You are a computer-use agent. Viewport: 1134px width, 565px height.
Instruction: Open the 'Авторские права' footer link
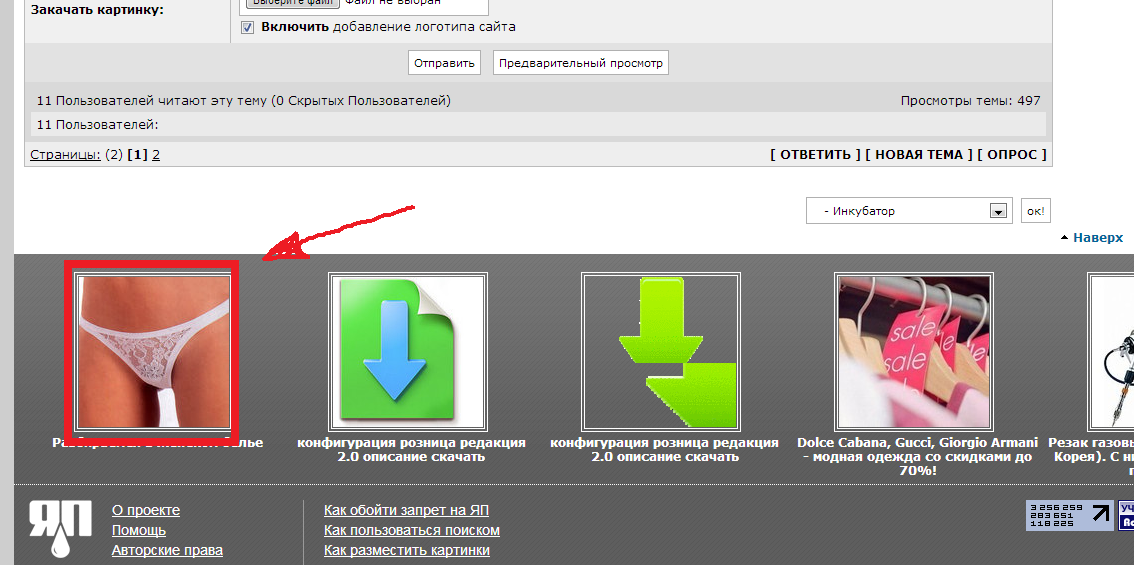pyautogui.click(x=167, y=551)
